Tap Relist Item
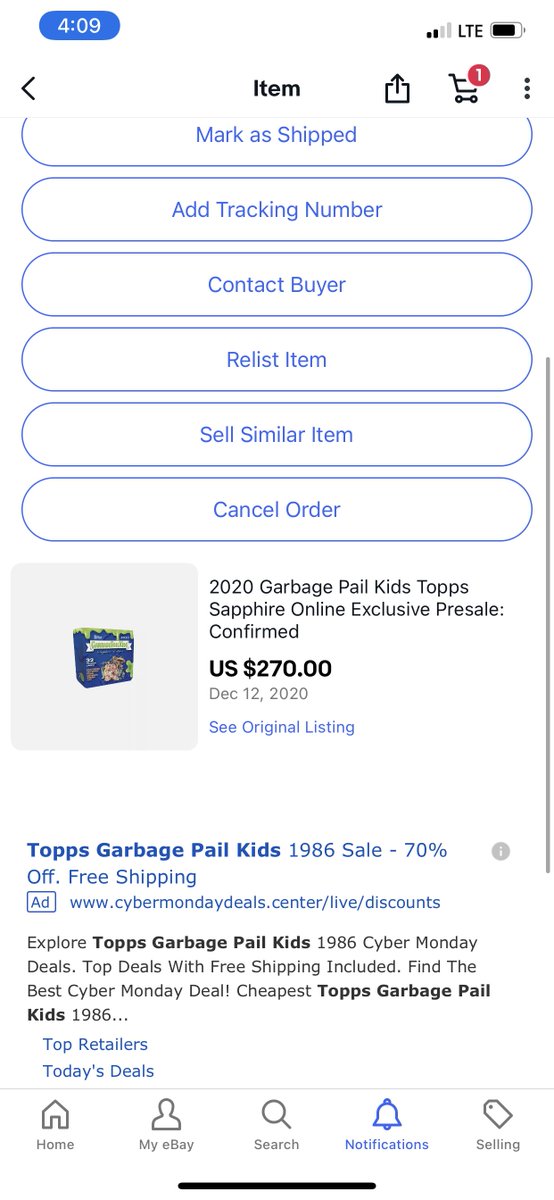The height and width of the screenshot is (1200, 554). tap(276, 360)
